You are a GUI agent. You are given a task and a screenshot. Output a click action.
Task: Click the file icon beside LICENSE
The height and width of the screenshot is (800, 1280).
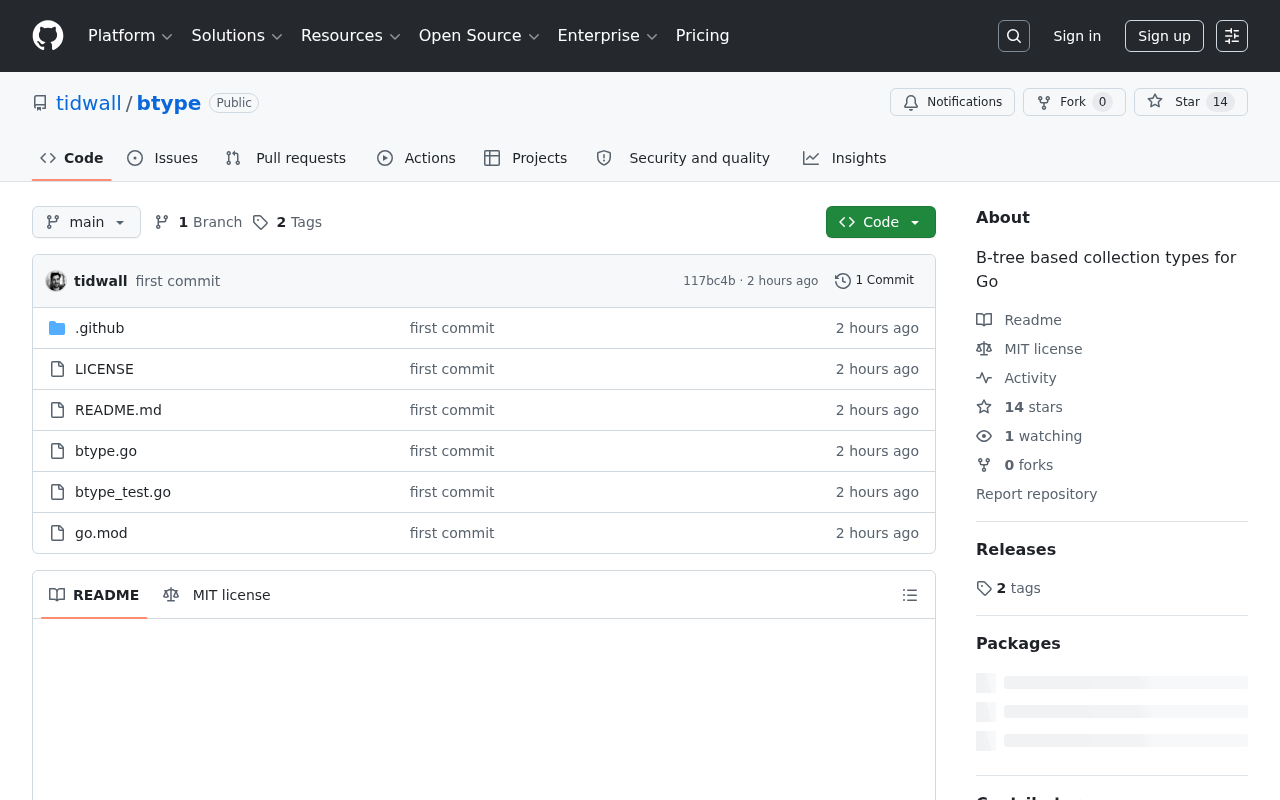click(x=57, y=369)
